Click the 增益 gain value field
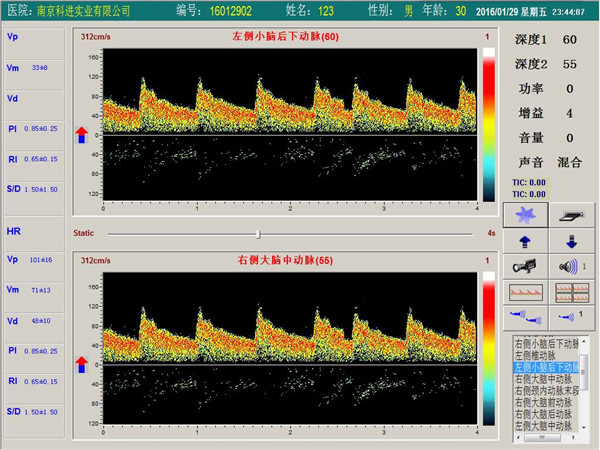Screen dimensions: 600x450 (x=569, y=113)
